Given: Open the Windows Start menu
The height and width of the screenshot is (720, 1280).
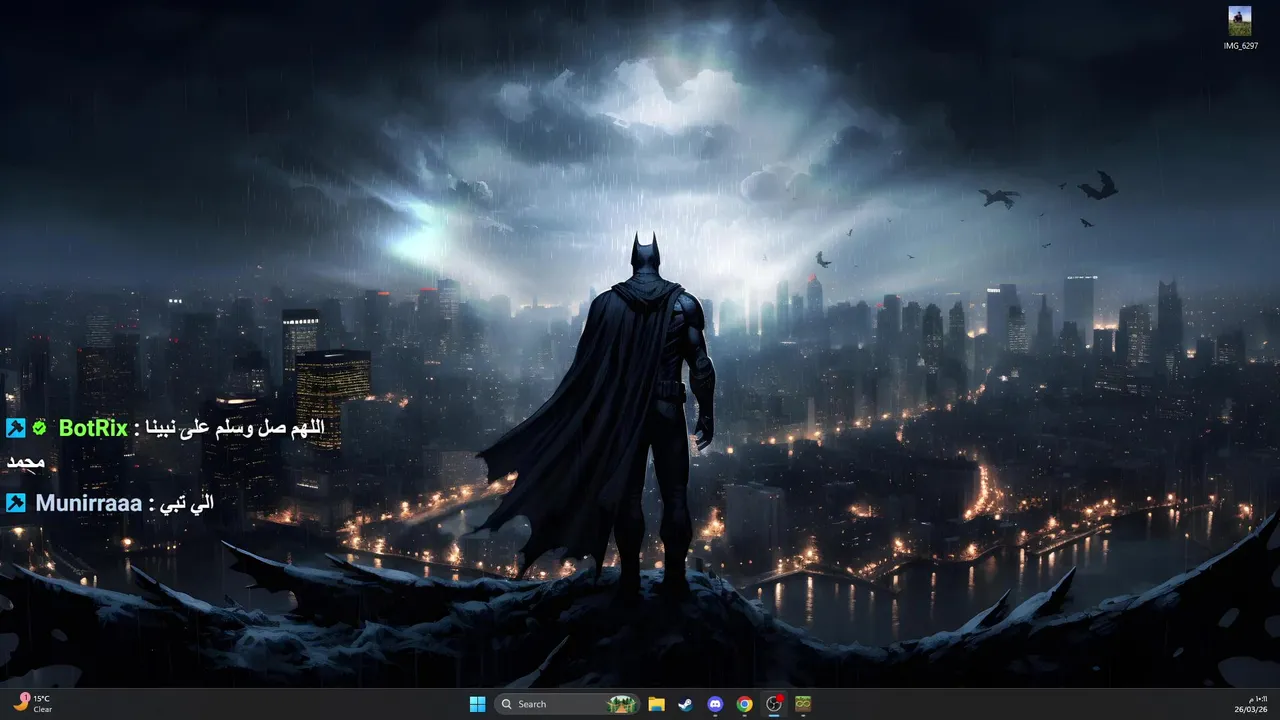Looking at the screenshot, I should point(477,704).
